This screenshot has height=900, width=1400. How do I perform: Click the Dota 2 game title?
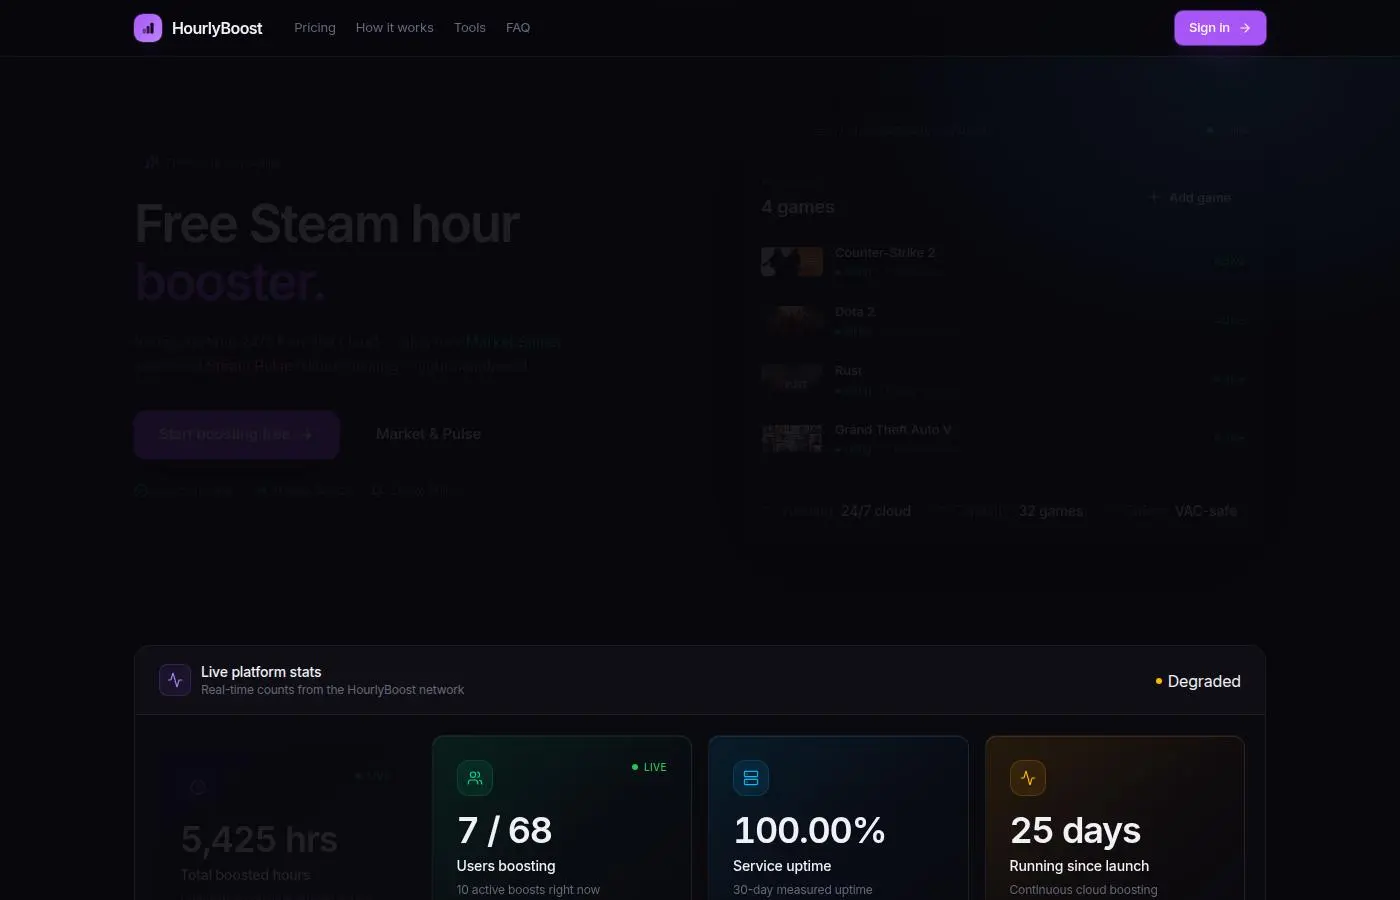[855, 312]
